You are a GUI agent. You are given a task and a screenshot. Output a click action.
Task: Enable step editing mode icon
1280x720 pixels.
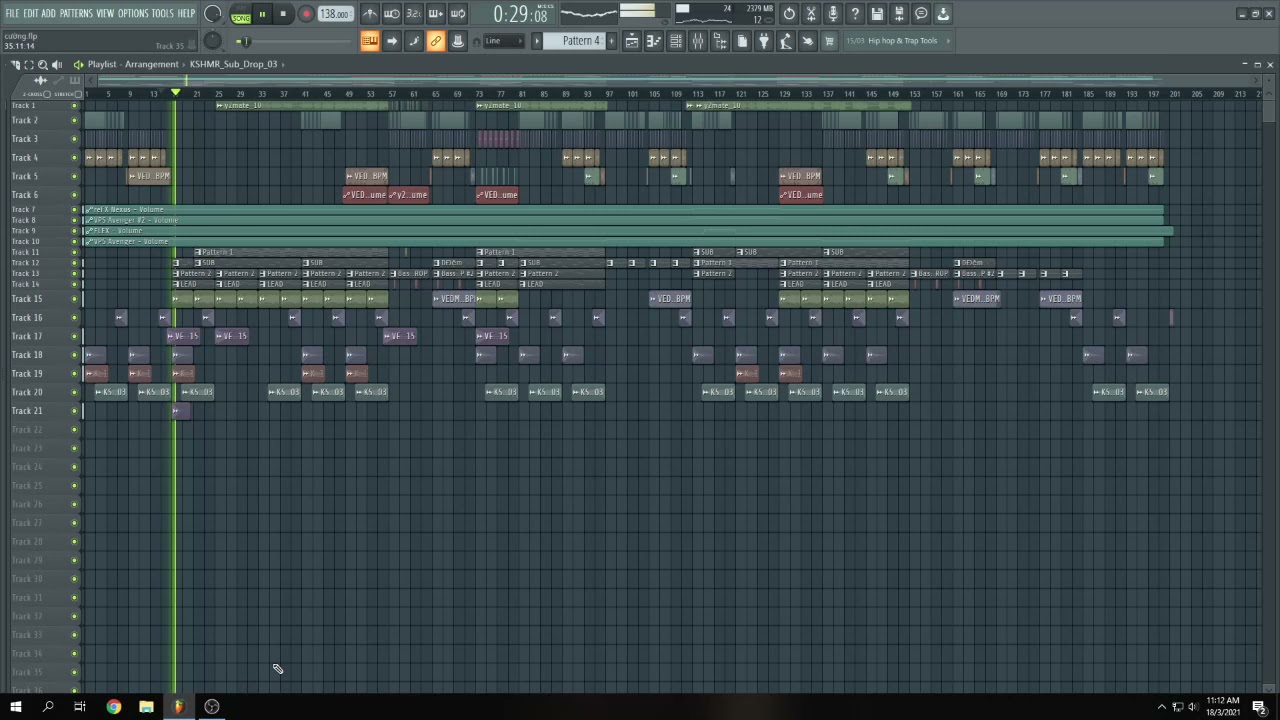click(414, 41)
